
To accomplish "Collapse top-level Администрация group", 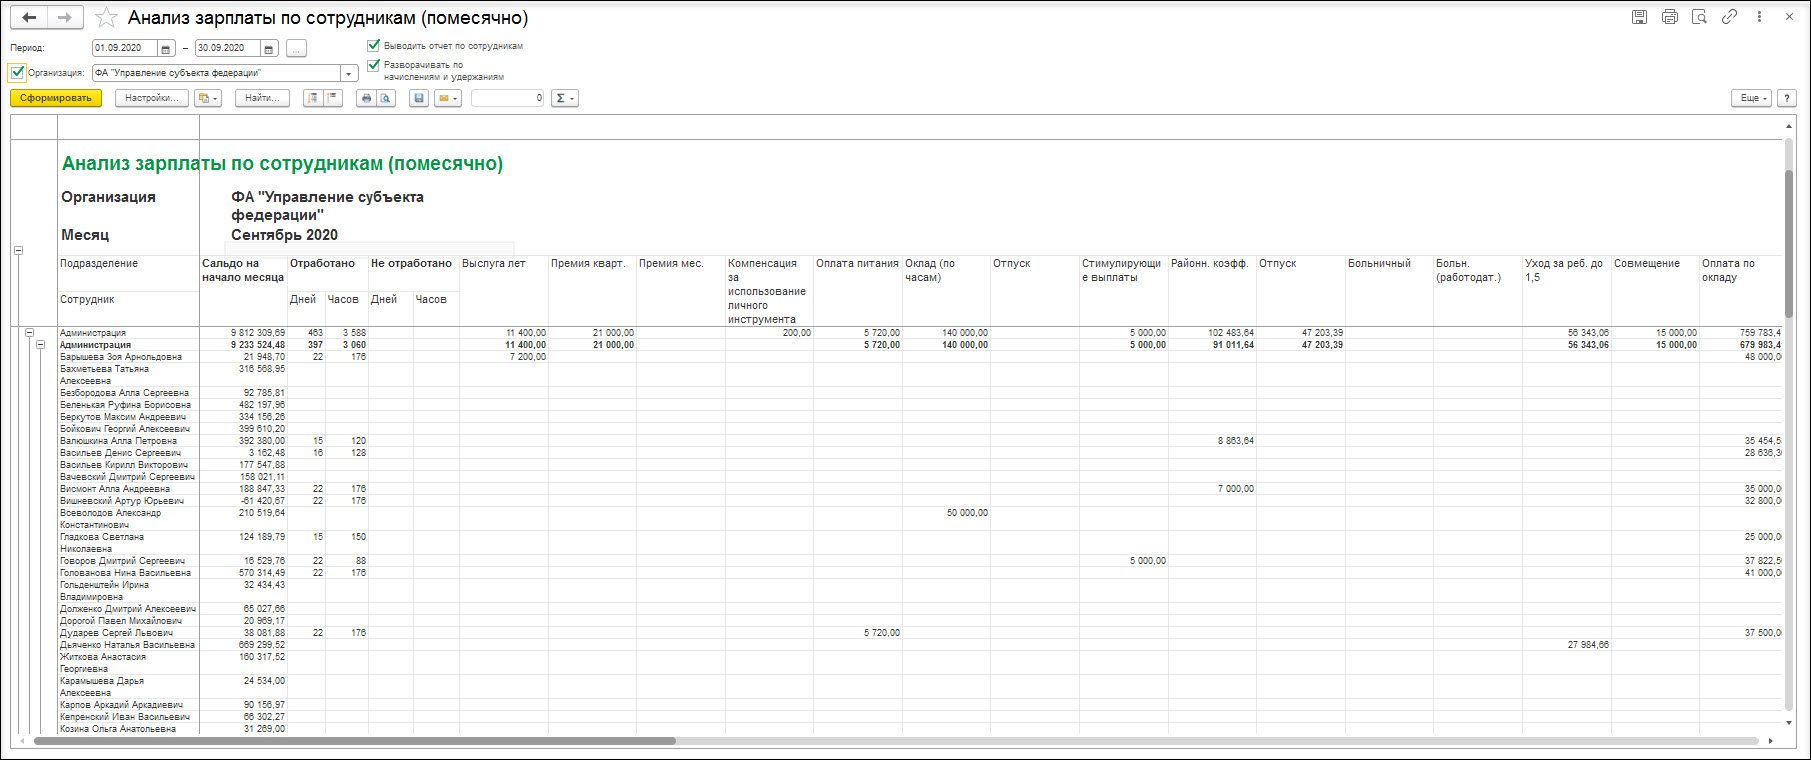I will pos(29,333).
